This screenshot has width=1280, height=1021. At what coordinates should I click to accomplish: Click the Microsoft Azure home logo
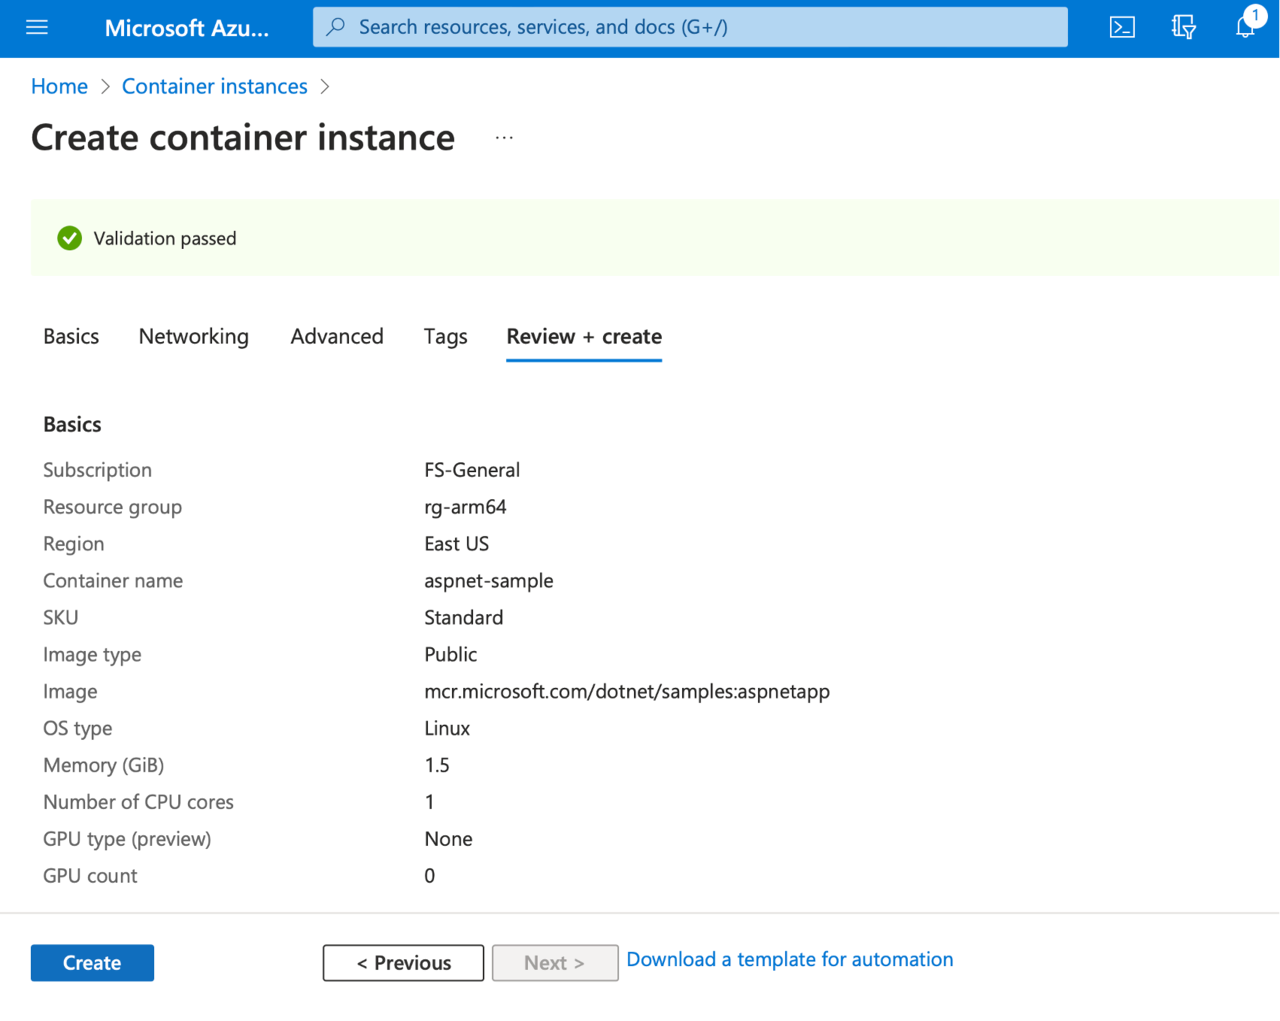(186, 28)
